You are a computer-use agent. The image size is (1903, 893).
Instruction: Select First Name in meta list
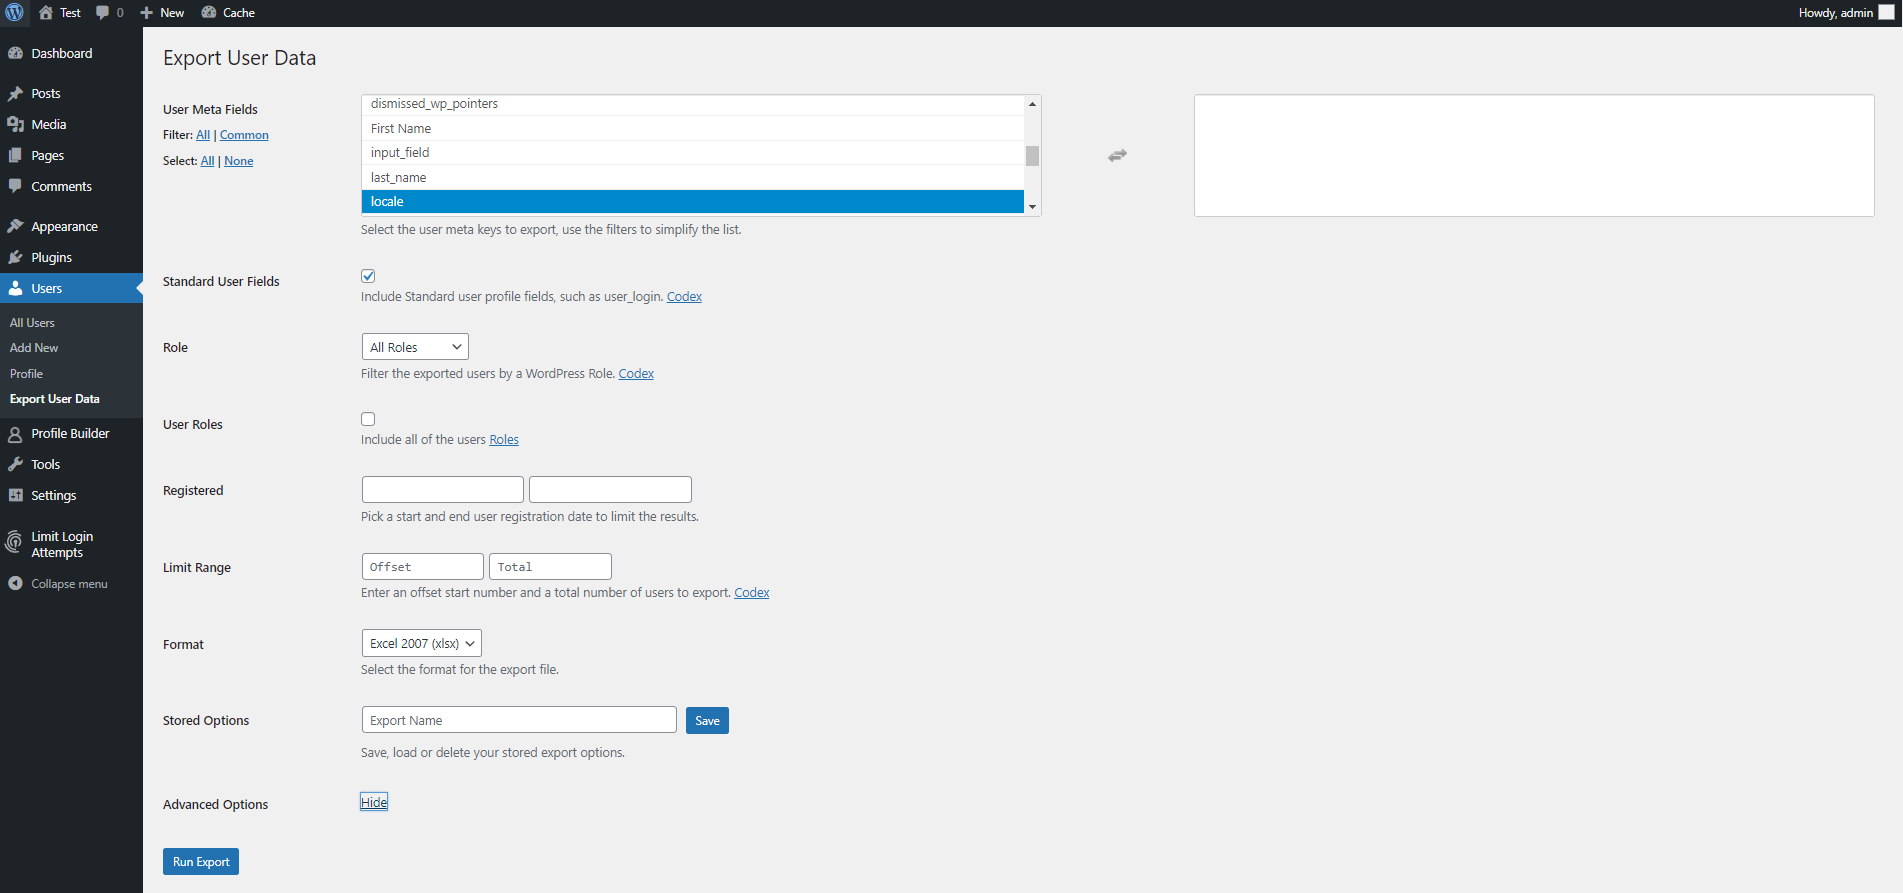[693, 128]
